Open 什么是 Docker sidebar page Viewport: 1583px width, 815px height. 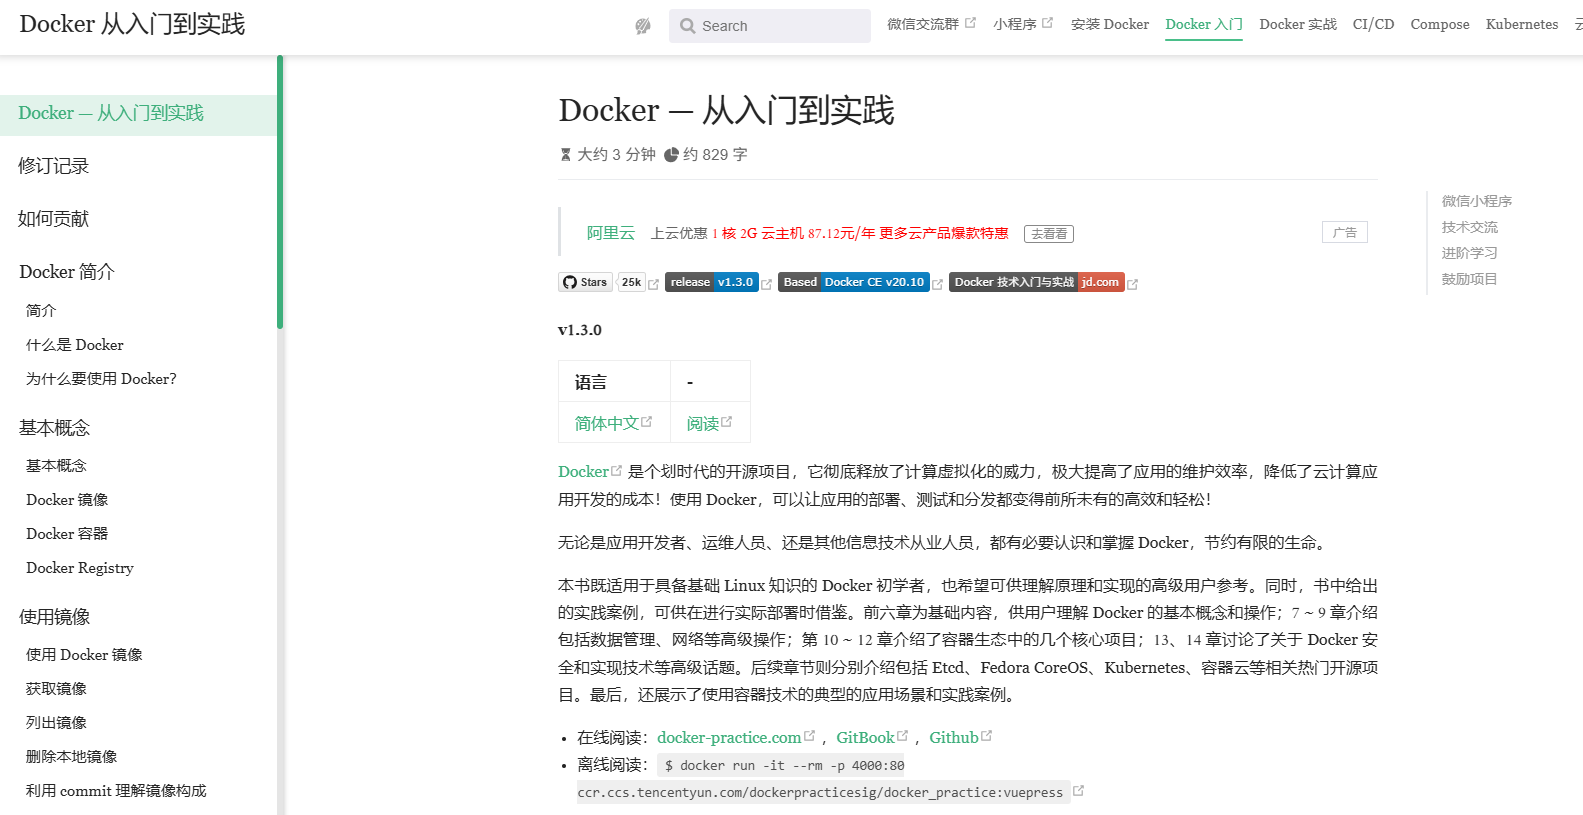point(75,345)
